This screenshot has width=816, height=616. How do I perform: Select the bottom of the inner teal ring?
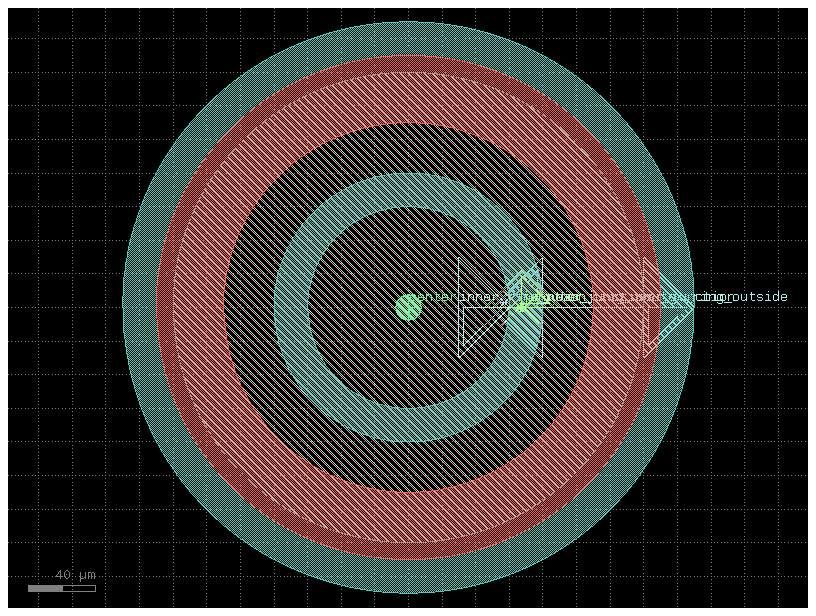[408, 424]
